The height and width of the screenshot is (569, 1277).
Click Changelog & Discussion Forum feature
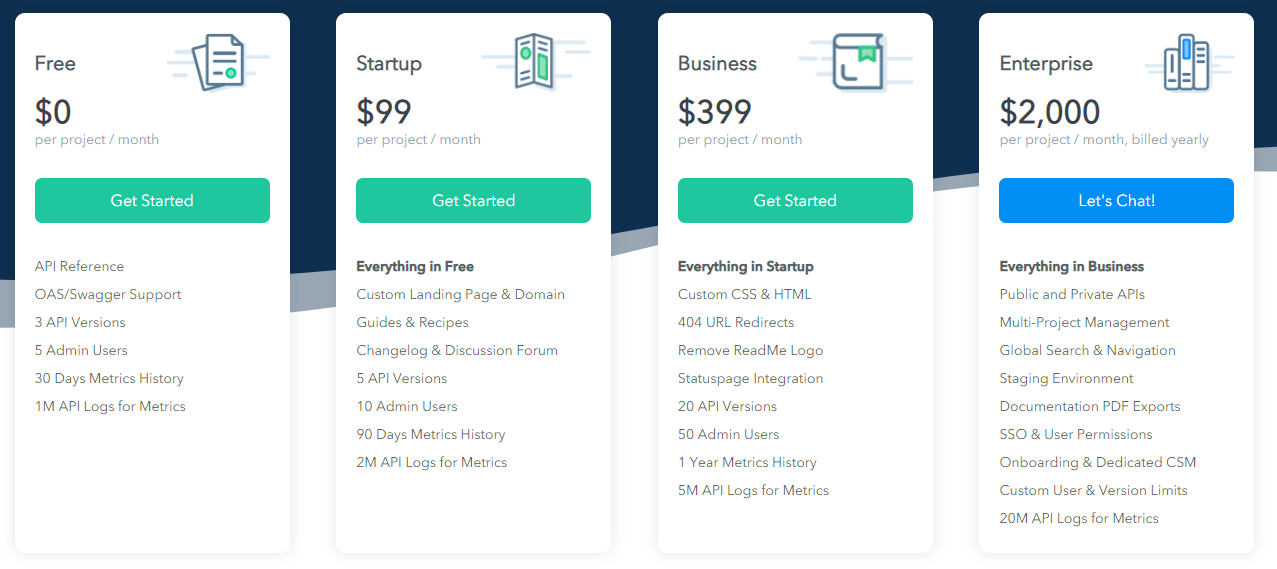457,350
